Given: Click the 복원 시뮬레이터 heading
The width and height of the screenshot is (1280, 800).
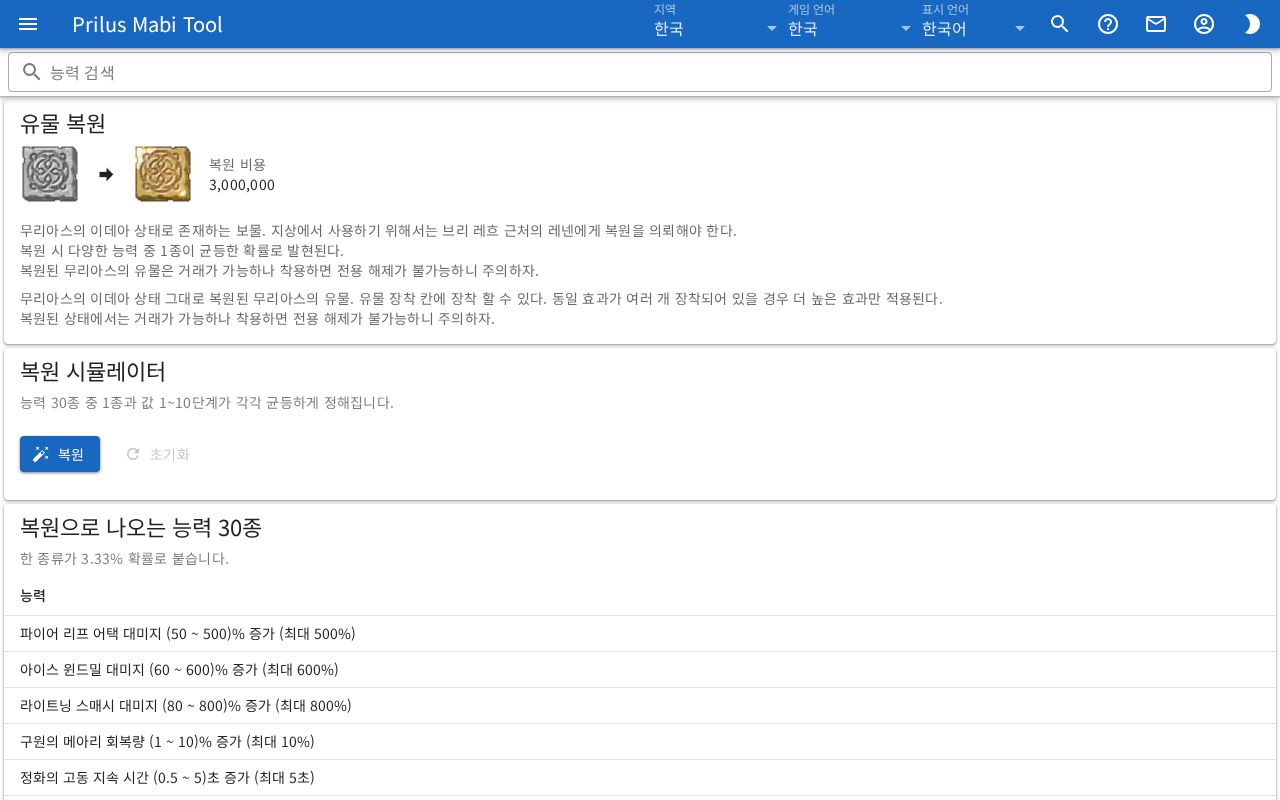Looking at the screenshot, I should pos(93,371).
